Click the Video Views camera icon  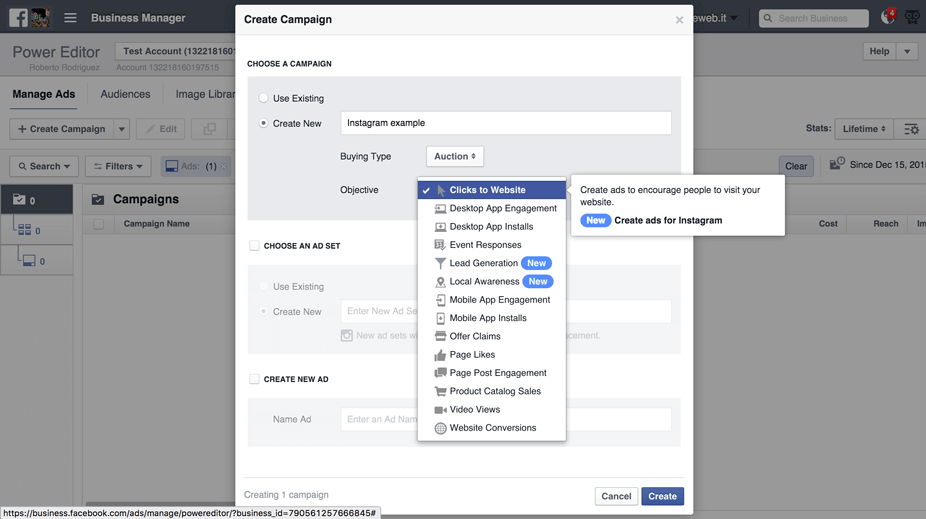(440, 410)
